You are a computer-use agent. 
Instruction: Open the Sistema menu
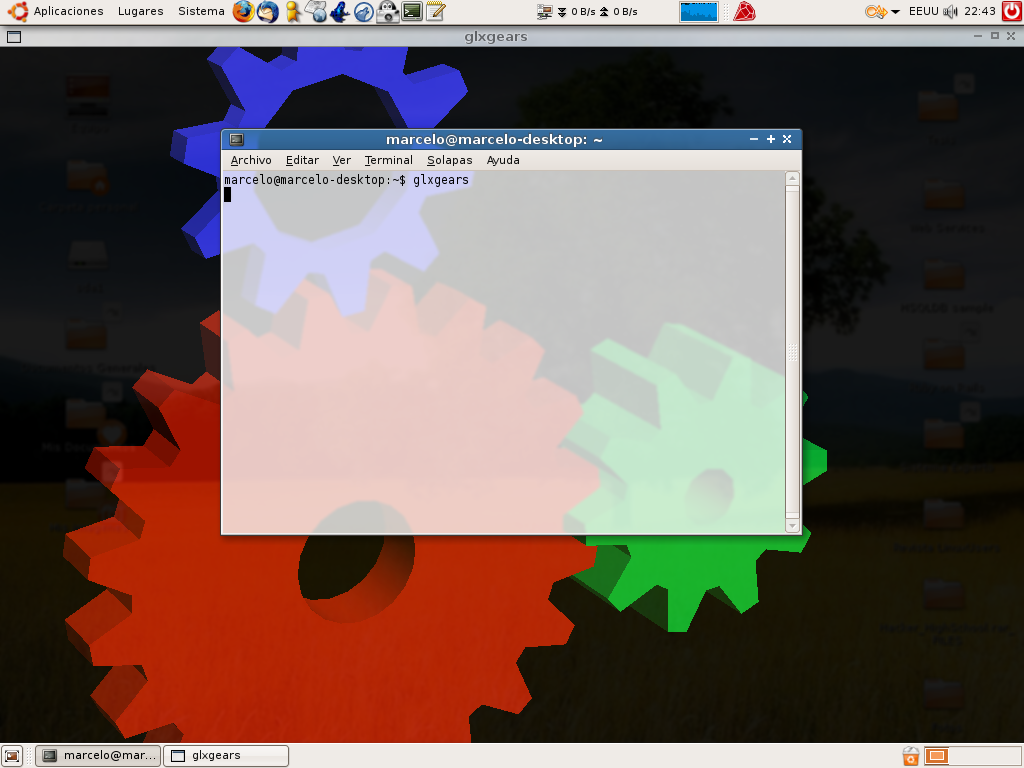201,11
